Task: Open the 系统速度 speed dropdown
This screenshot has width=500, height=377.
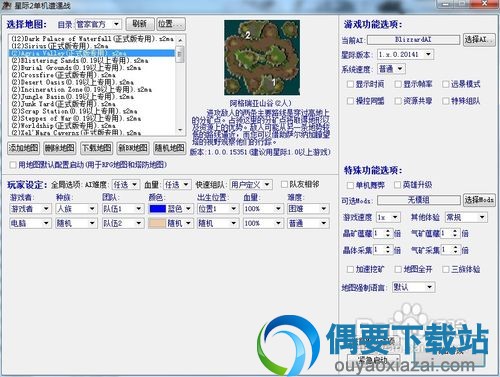Action: coord(391,69)
